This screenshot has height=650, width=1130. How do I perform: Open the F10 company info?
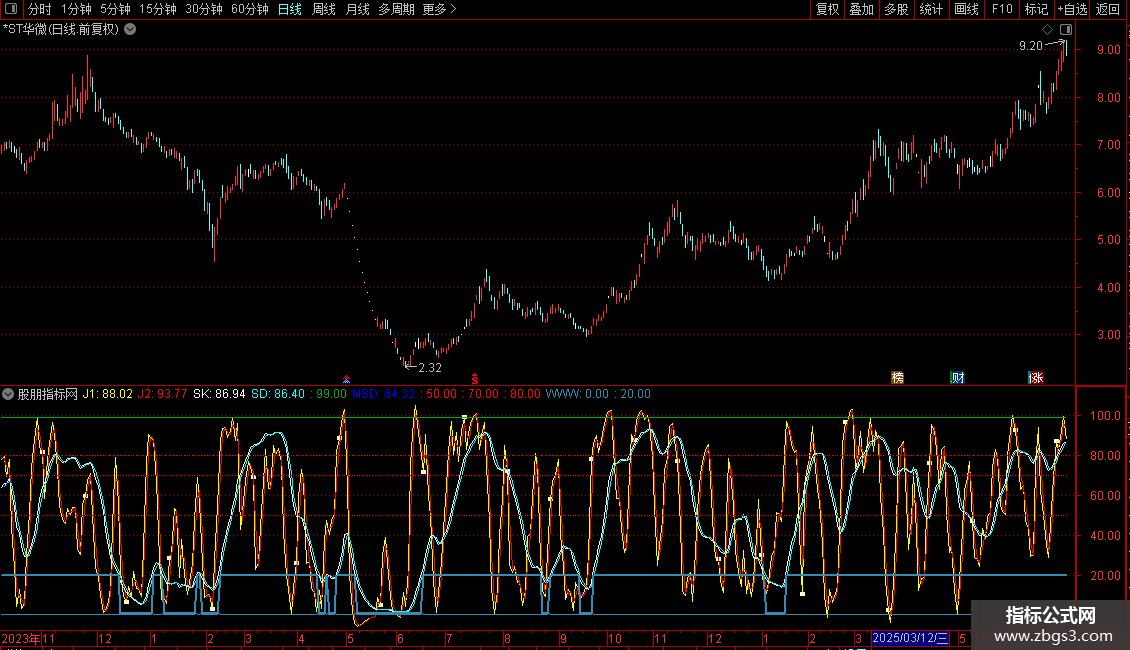(x=1002, y=9)
